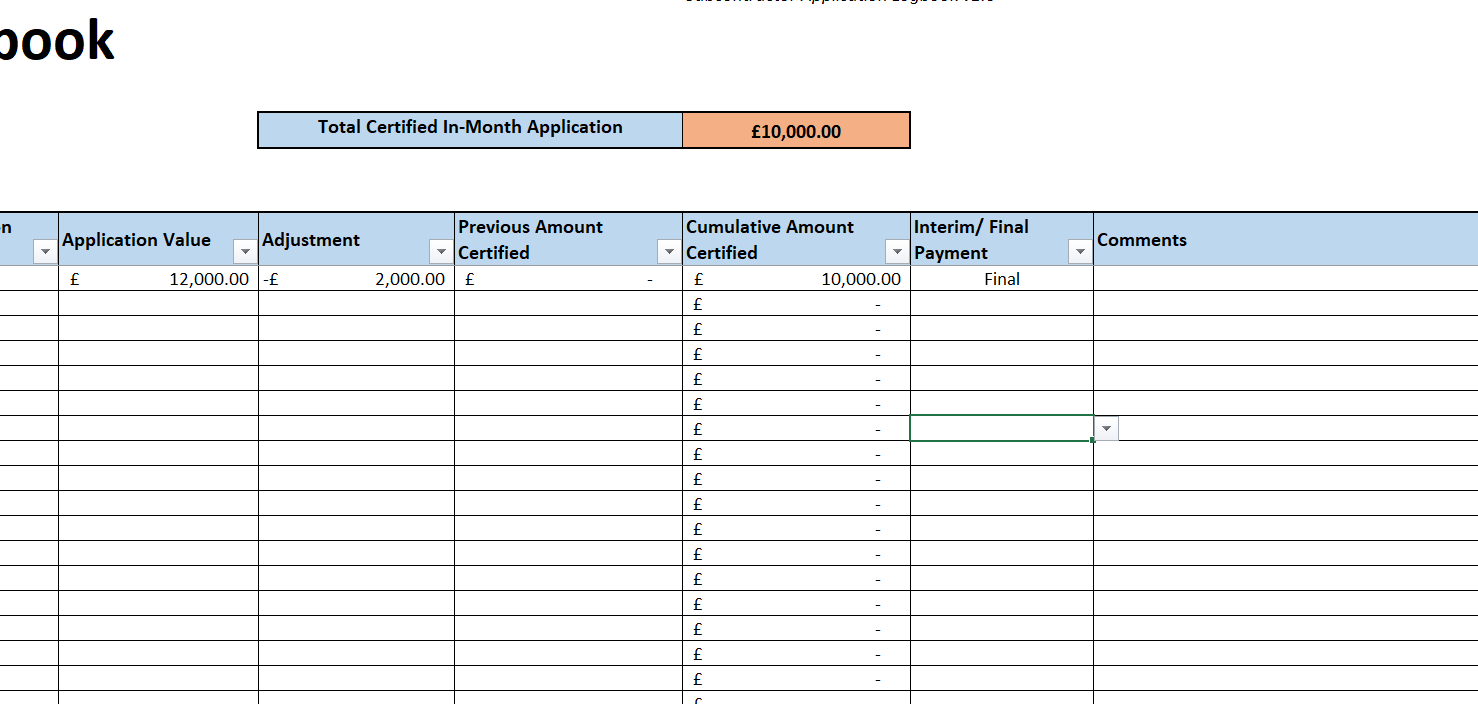Image resolution: width=1478 pixels, height=704 pixels.
Task: Select the 10,000.00 Cumulative Amount cell
Action: [796, 279]
